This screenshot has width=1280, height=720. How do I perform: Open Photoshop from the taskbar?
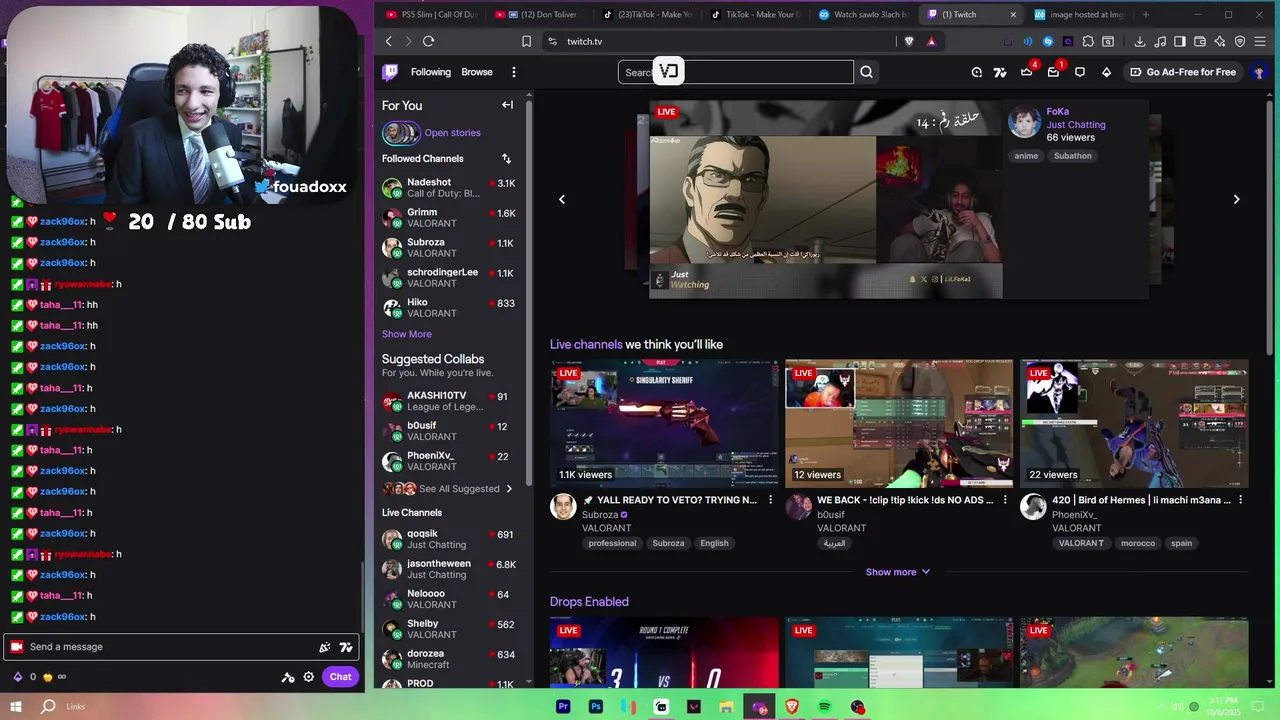pyautogui.click(x=596, y=707)
